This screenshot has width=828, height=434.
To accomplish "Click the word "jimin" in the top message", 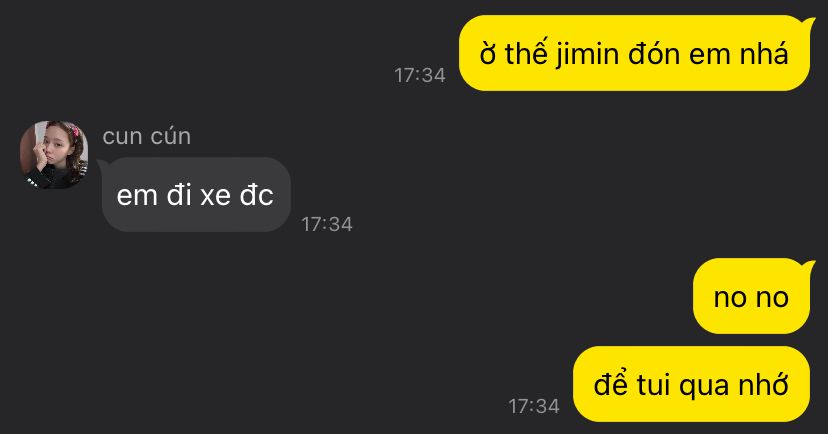I will [x=587, y=55].
